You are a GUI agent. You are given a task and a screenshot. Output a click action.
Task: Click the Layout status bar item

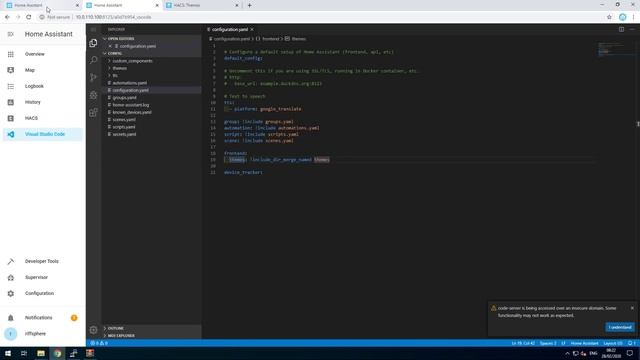612,343
